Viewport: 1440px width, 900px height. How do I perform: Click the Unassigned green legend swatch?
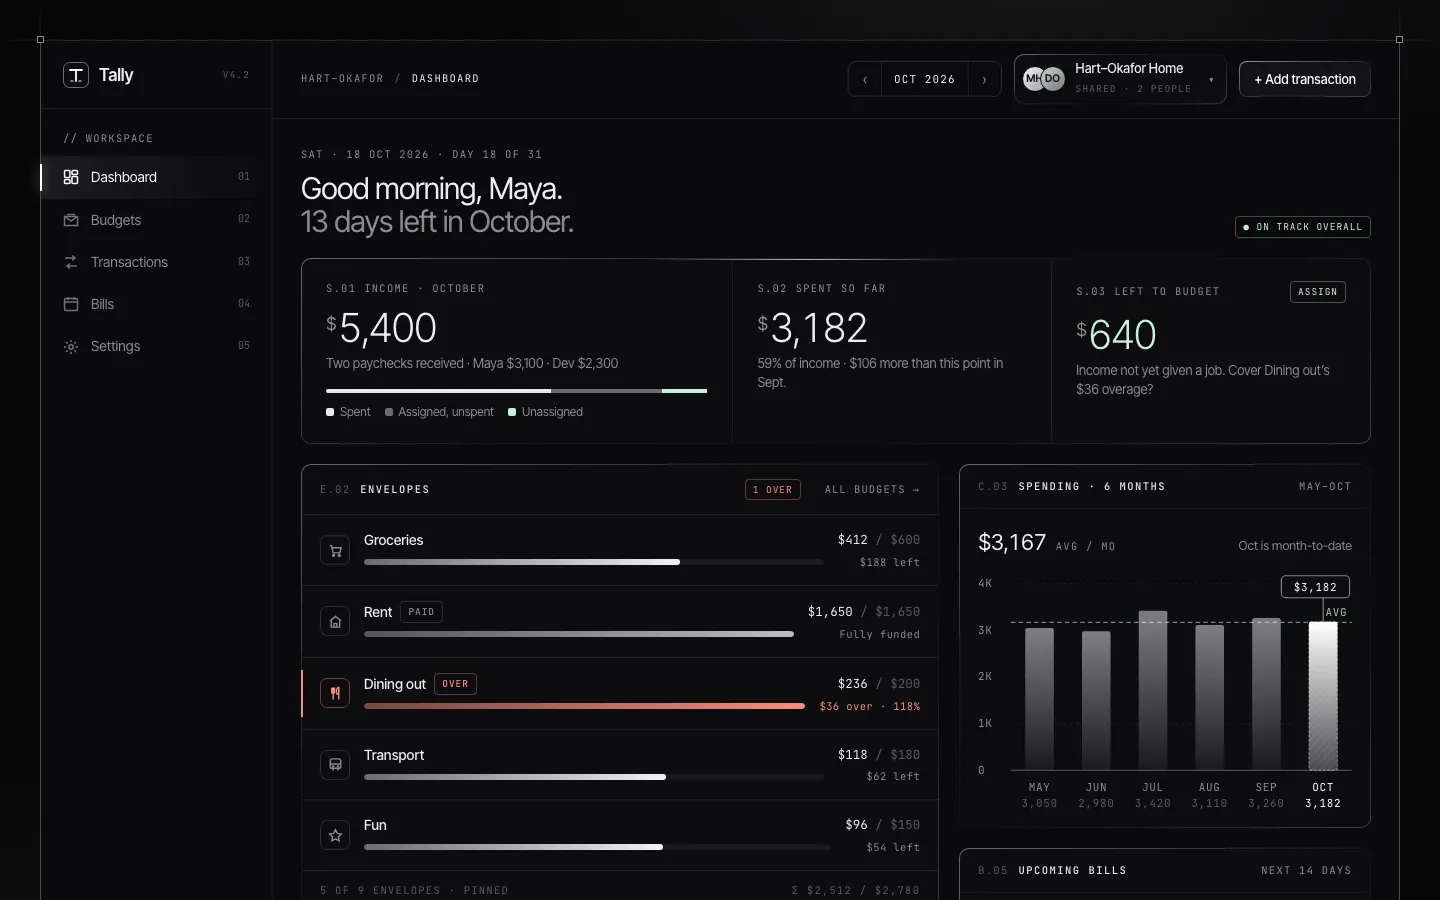click(x=512, y=412)
